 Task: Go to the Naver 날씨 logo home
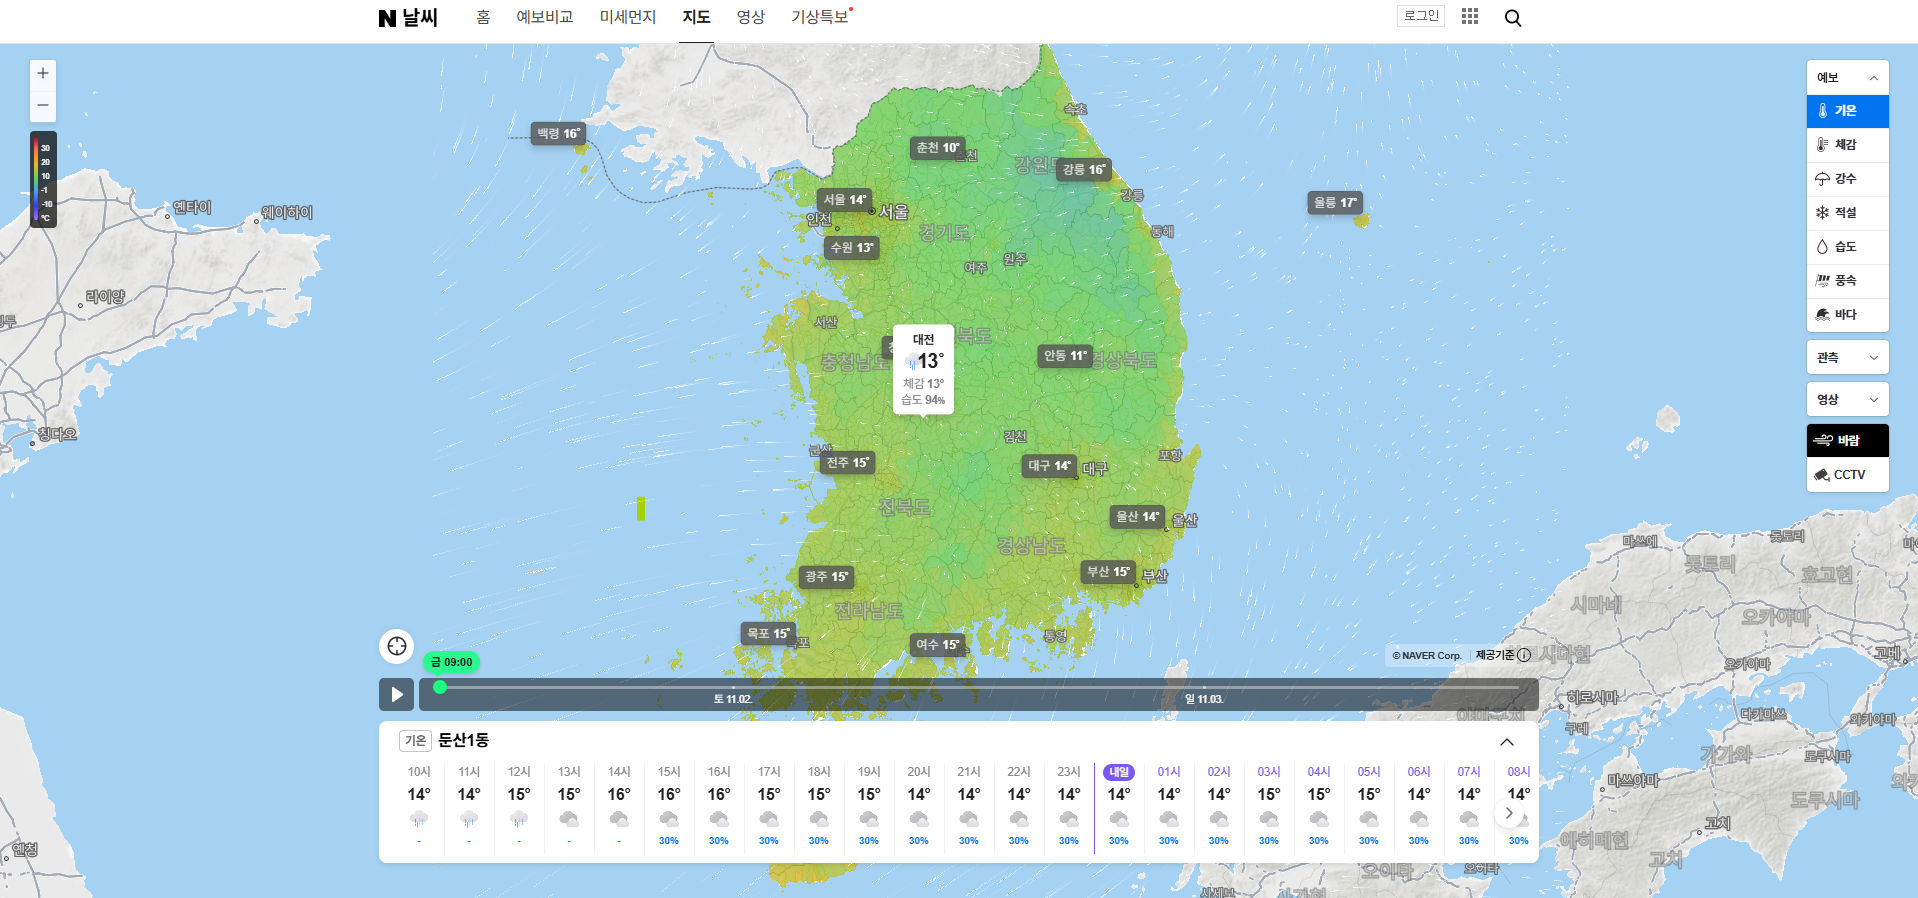(x=408, y=18)
